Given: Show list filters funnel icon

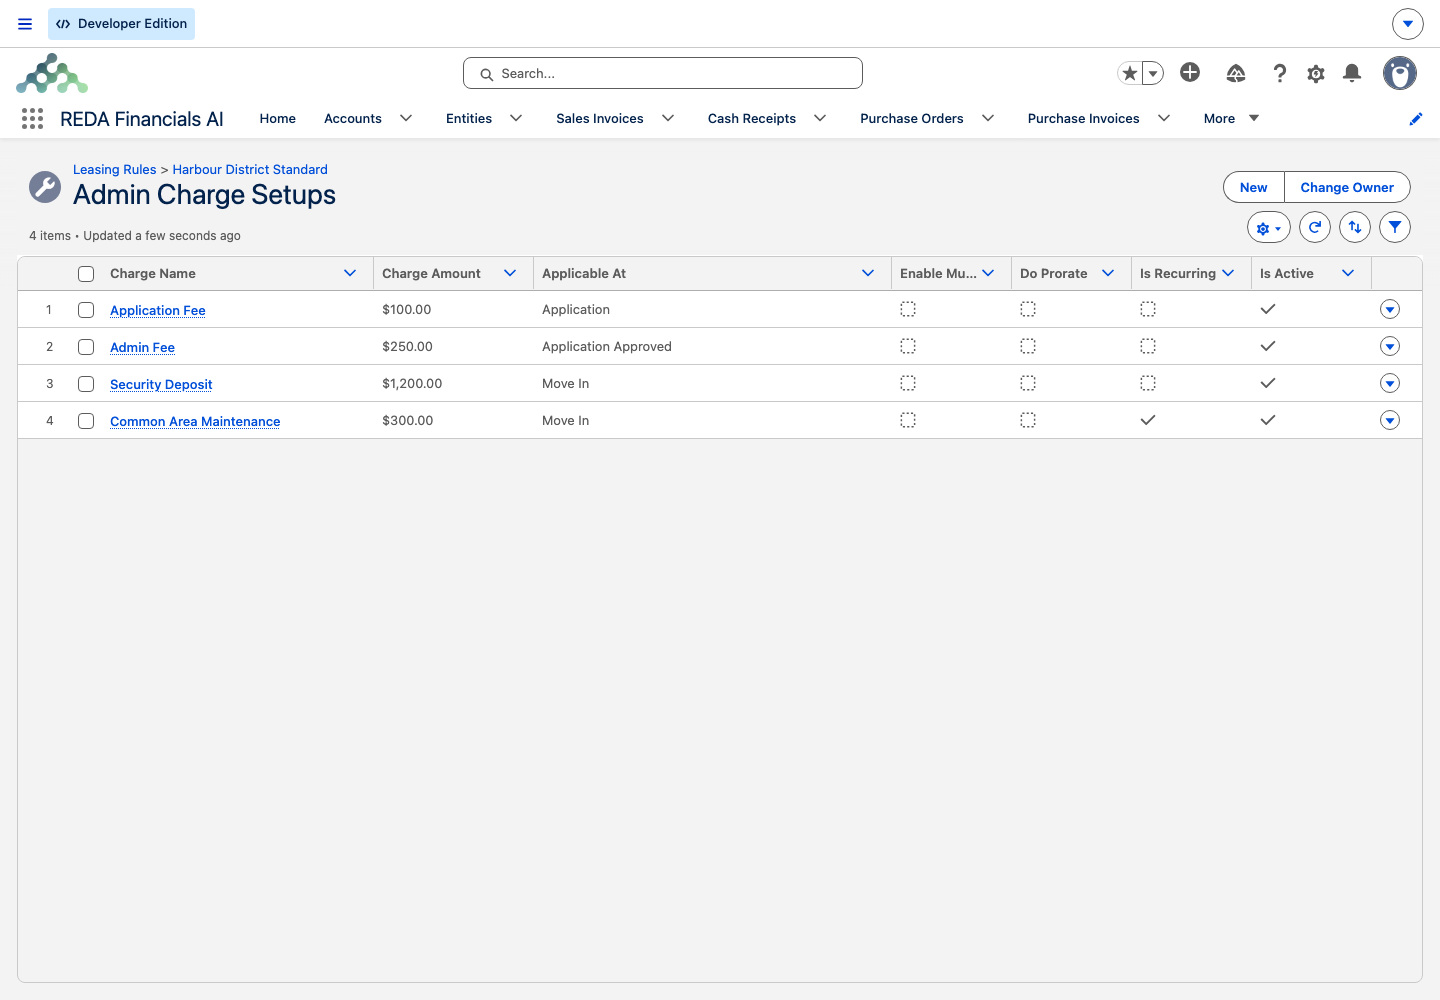Looking at the screenshot, I should point(1395,227).
